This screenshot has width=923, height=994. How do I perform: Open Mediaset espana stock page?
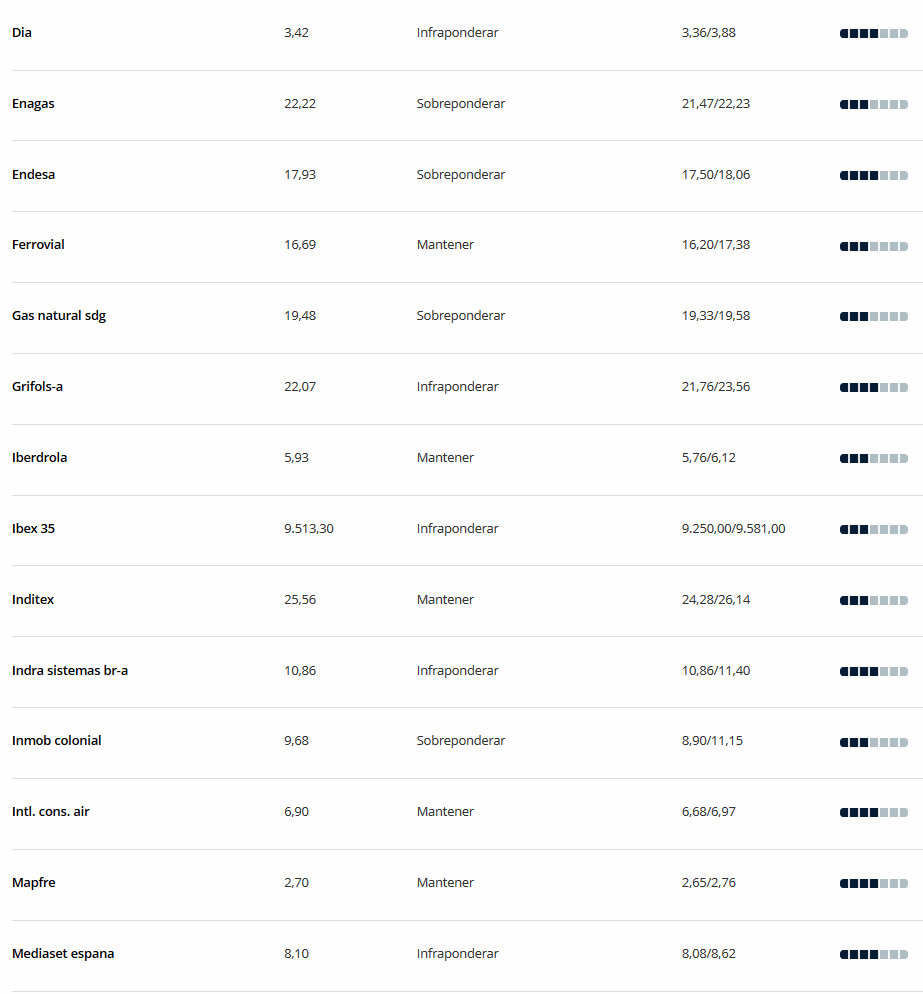click(63, 953)
